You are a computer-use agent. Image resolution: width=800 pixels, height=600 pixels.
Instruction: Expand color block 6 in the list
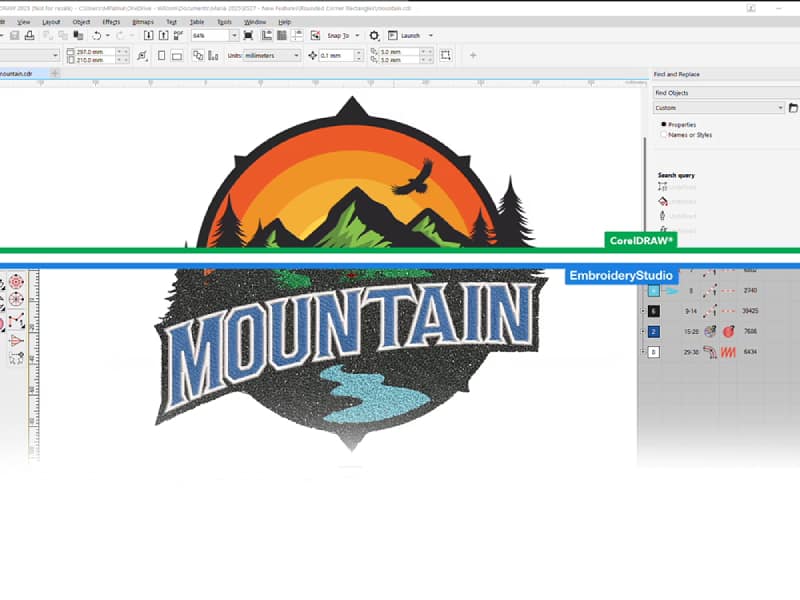643,311
